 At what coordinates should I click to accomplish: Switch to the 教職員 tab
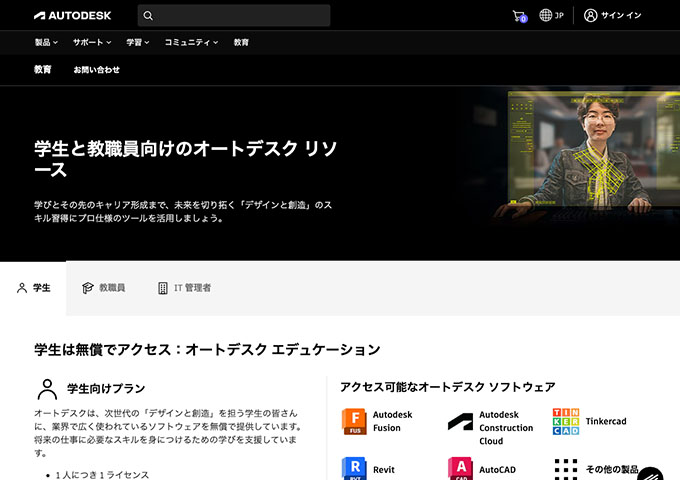click(103, 288)
